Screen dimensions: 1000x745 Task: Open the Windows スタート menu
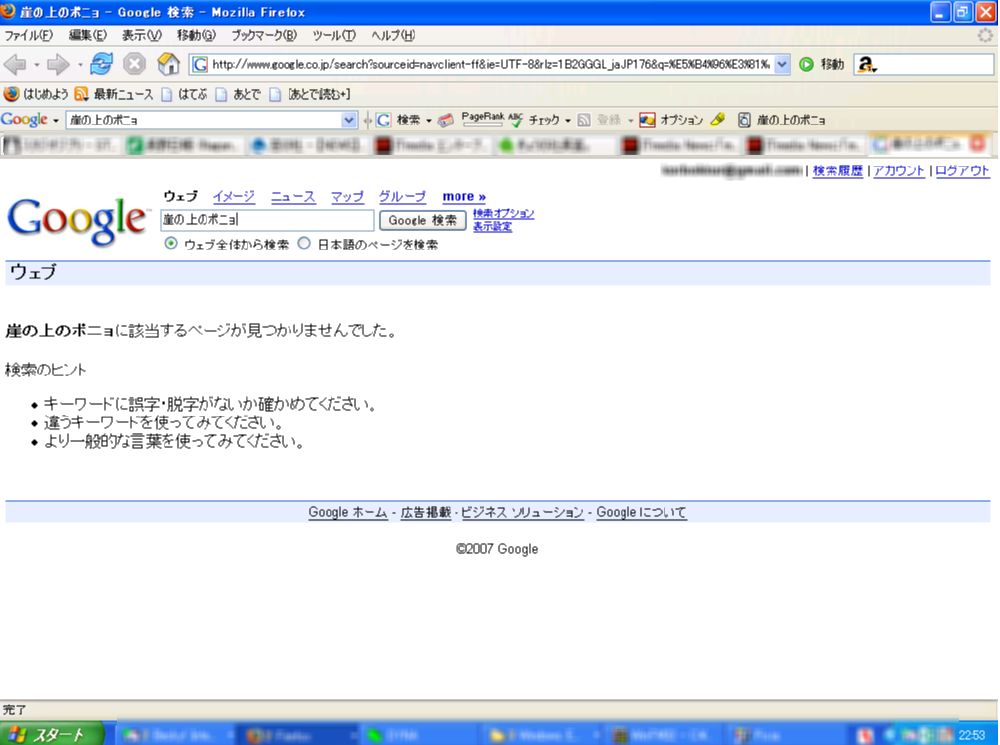(51, 734)
